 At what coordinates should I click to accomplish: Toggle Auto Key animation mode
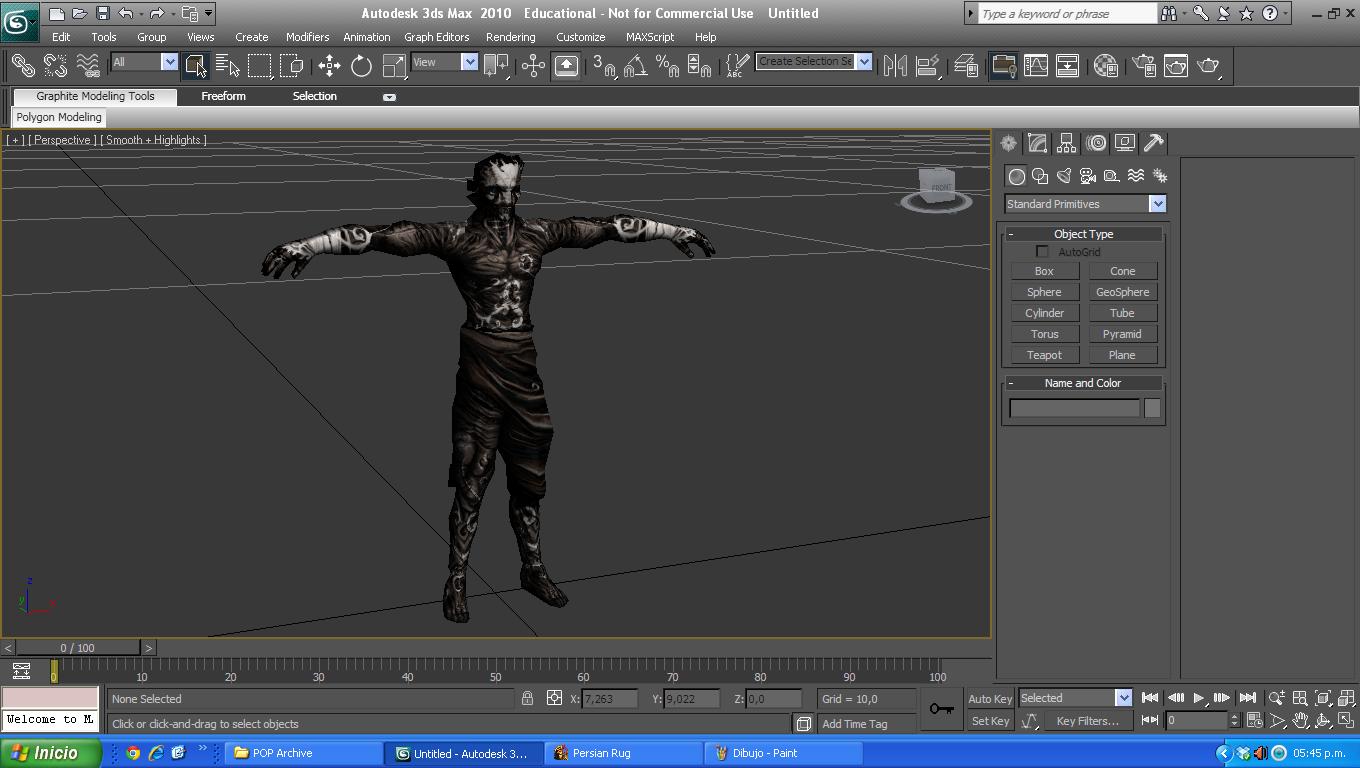pos(990,699)
